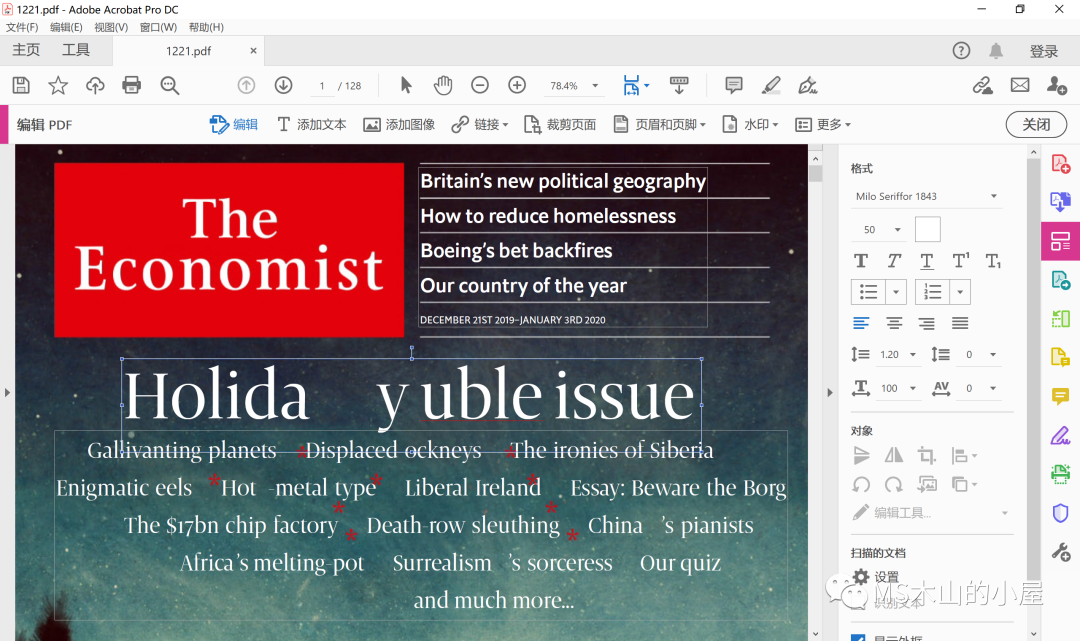Viewport: 1080px width, 641px height.
Task: Switch to the Tools tab
Action: point(76,50)
